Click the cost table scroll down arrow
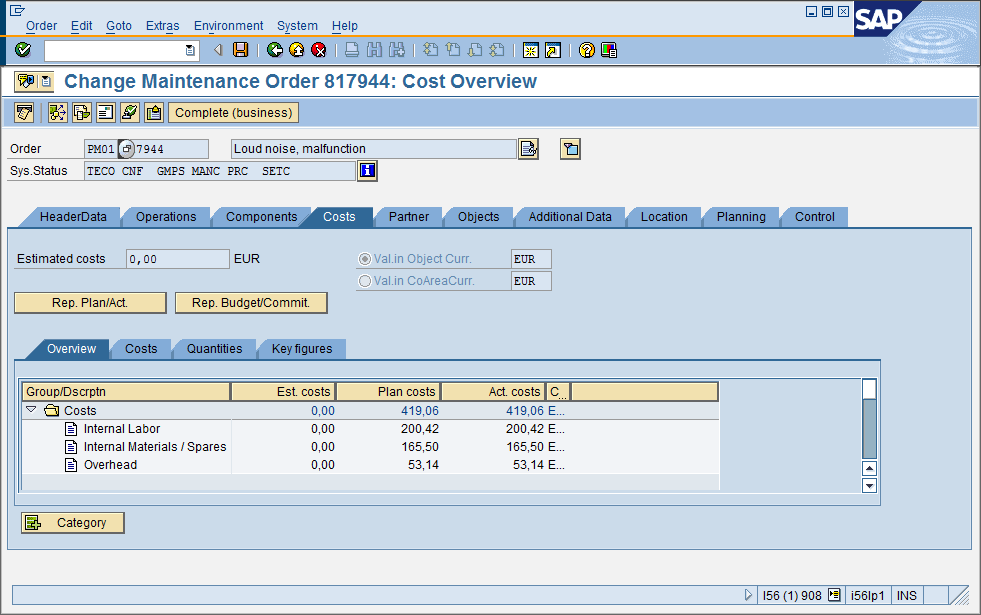 [869, 485]
